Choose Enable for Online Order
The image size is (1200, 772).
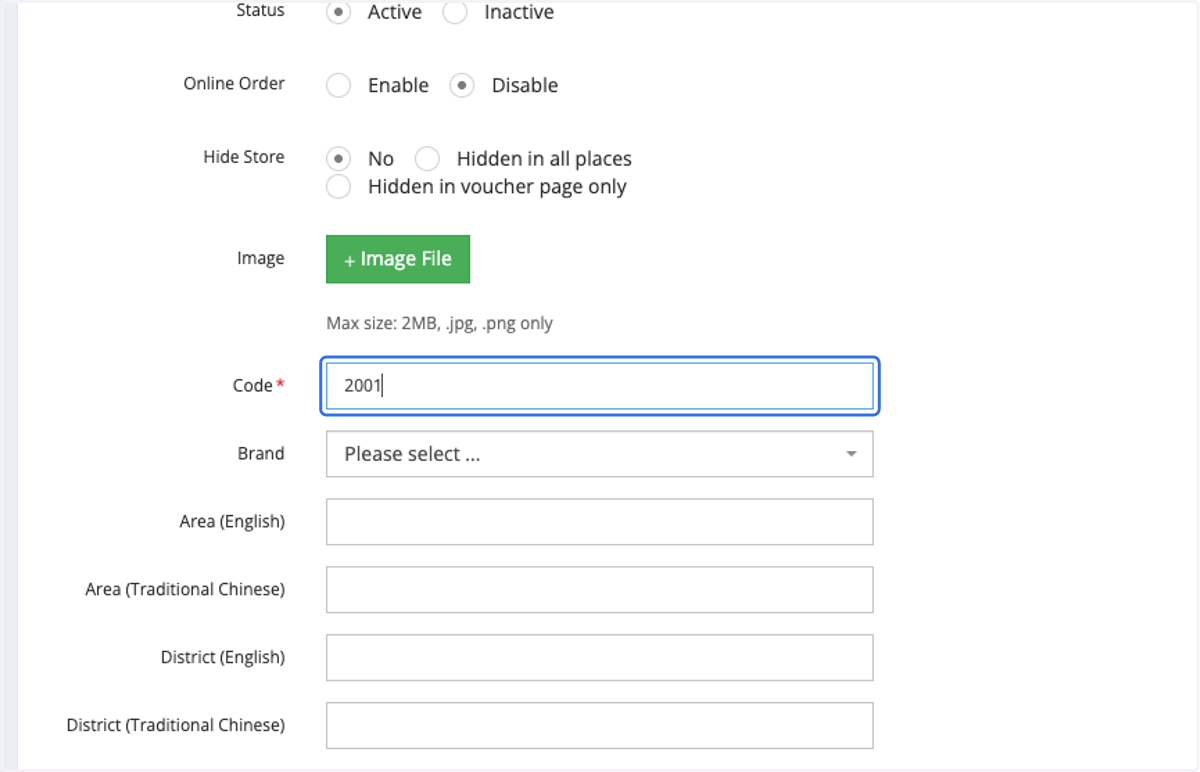[x=339, y=86]
